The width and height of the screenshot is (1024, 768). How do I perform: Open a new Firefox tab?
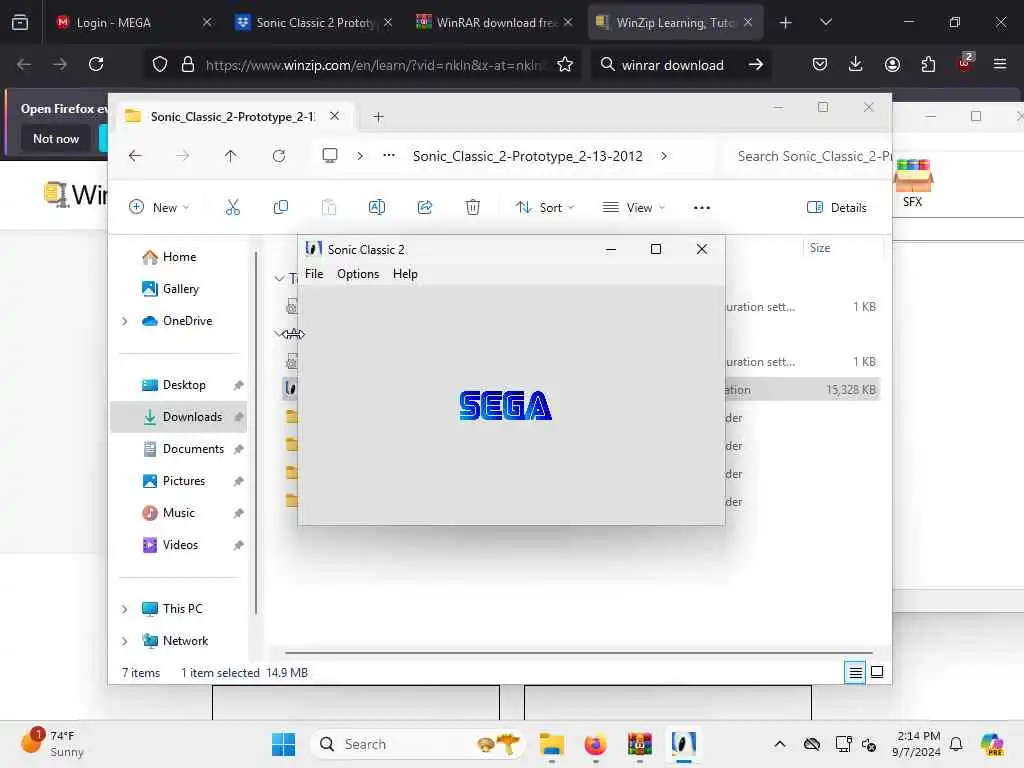click(x=786, y=23)
